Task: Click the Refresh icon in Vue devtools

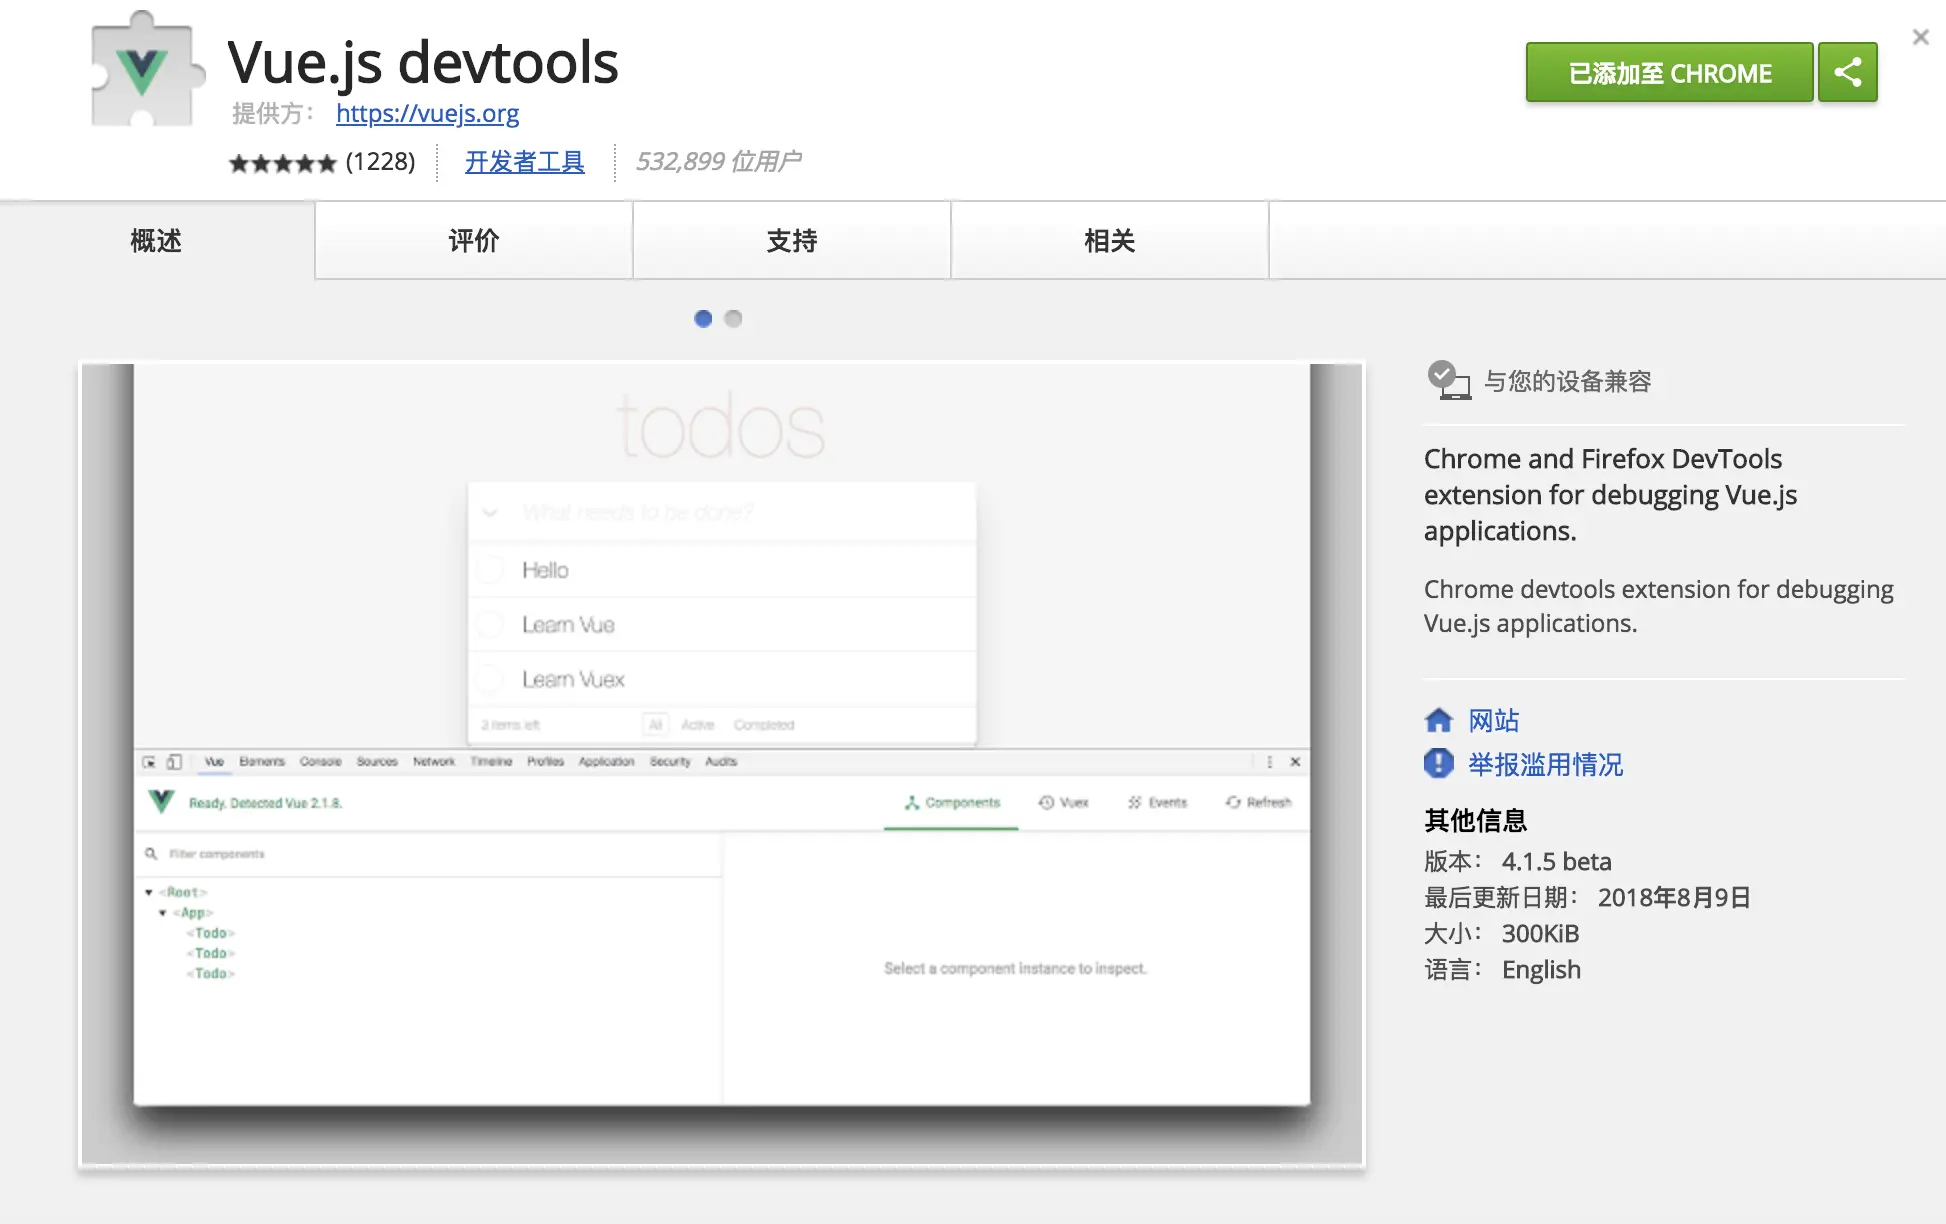Action: 1231,802
